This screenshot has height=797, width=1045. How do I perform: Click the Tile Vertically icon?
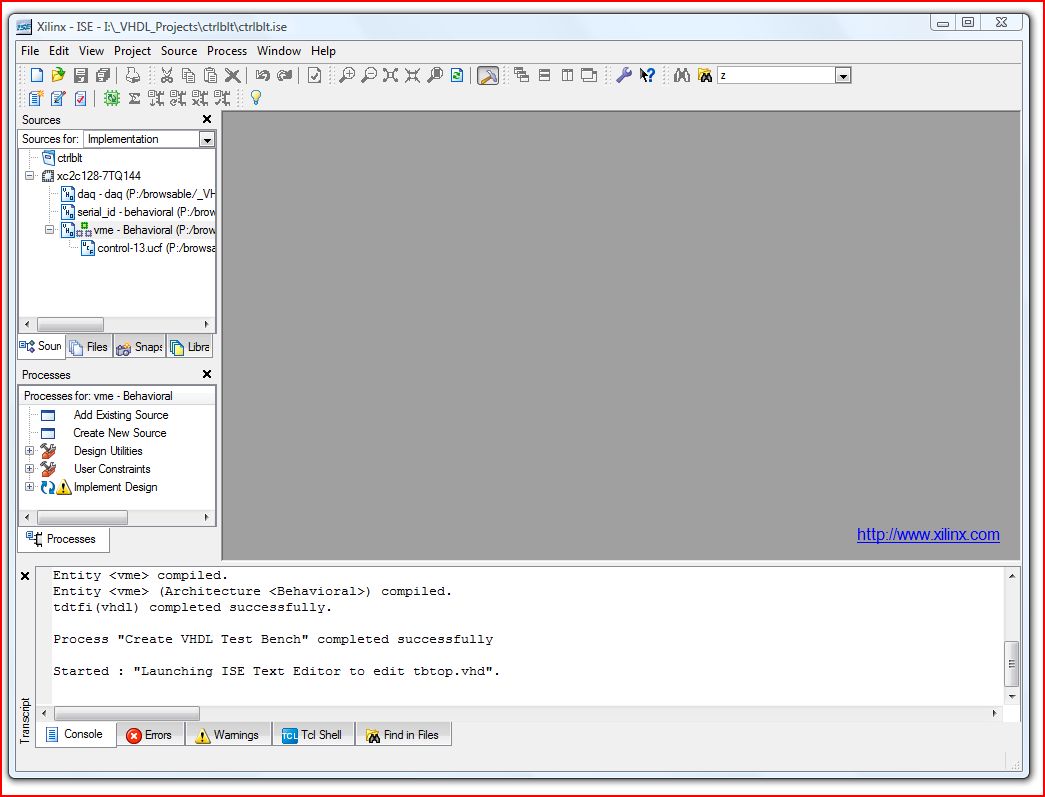coord(566,75)
